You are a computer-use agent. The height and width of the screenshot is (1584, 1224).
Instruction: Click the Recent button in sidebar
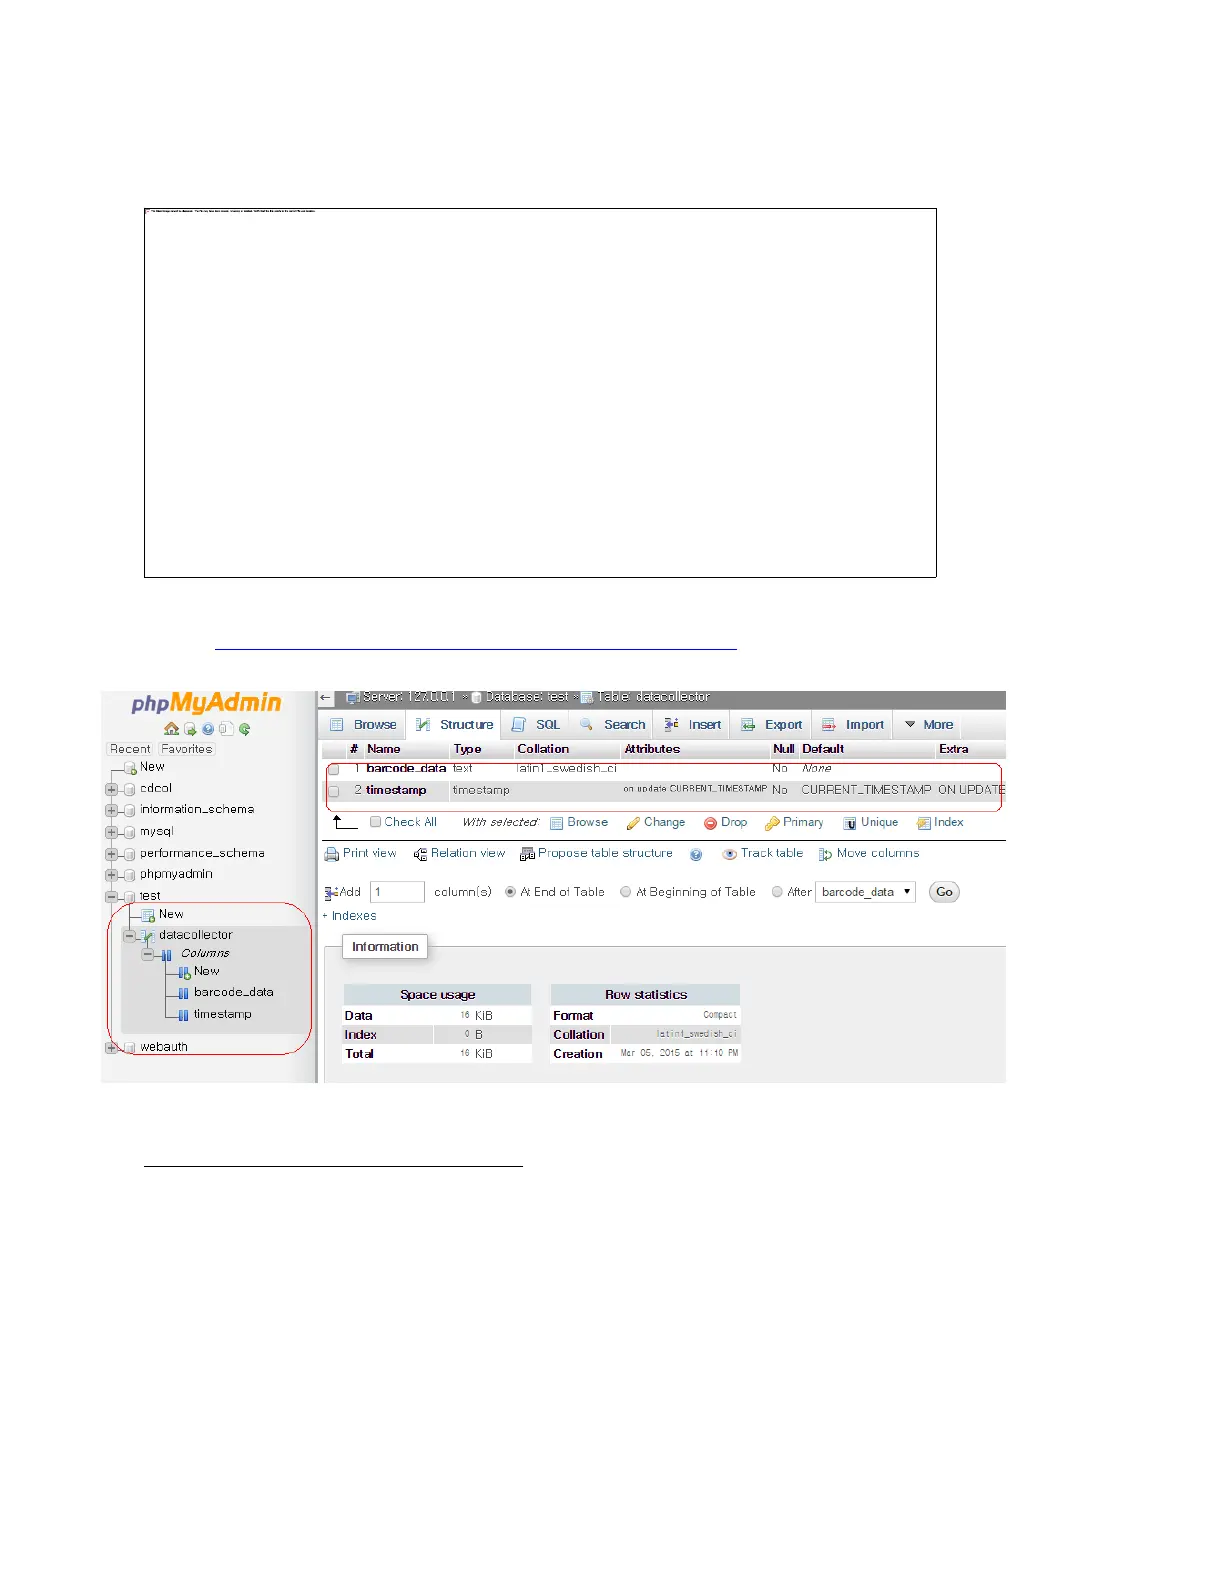[130, 749]
